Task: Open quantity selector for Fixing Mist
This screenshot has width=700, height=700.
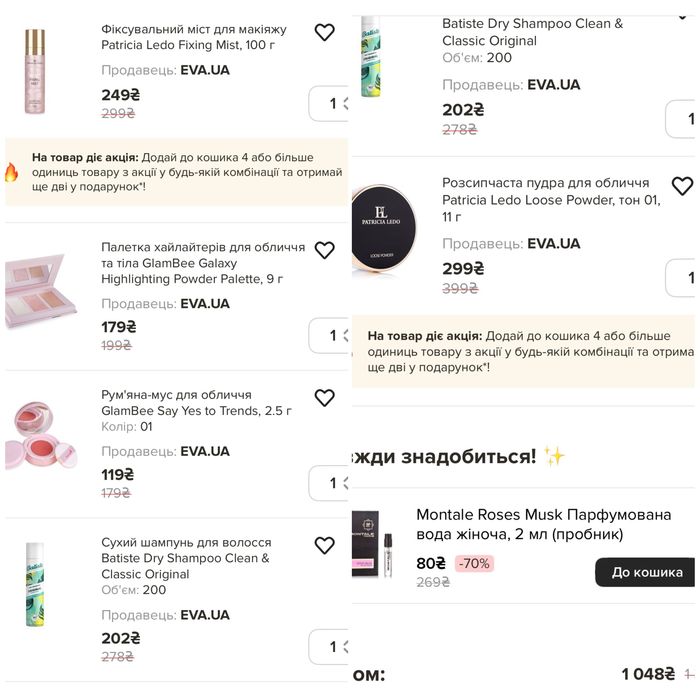Action: 330,103
